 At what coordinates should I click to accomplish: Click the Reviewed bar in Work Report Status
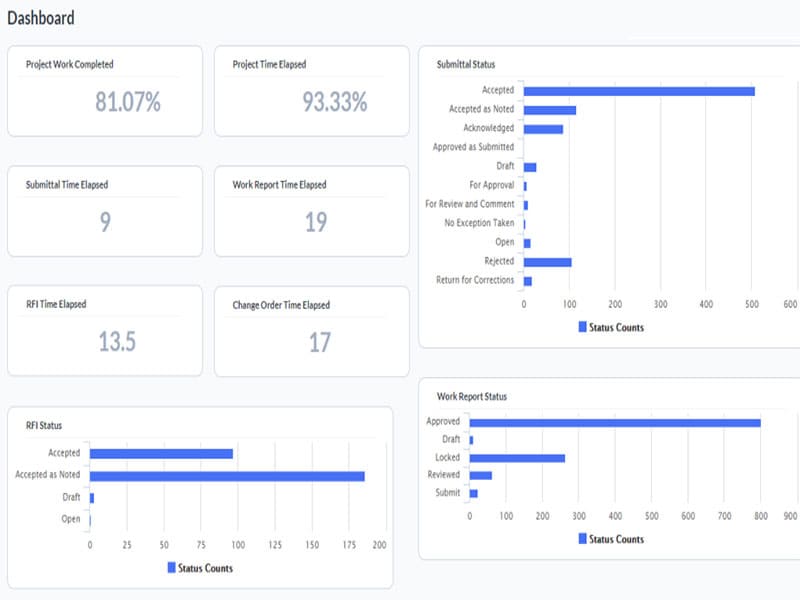[481, 476]
